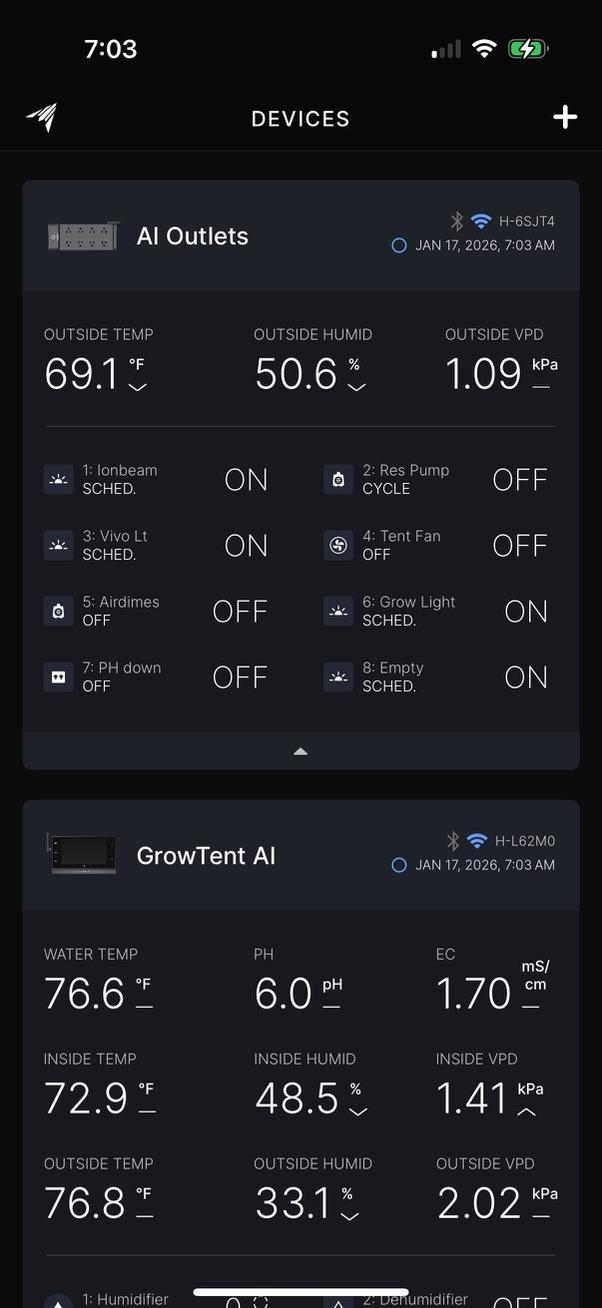Tap the add device plus icon
The image size is (602, 1308).
565,118
